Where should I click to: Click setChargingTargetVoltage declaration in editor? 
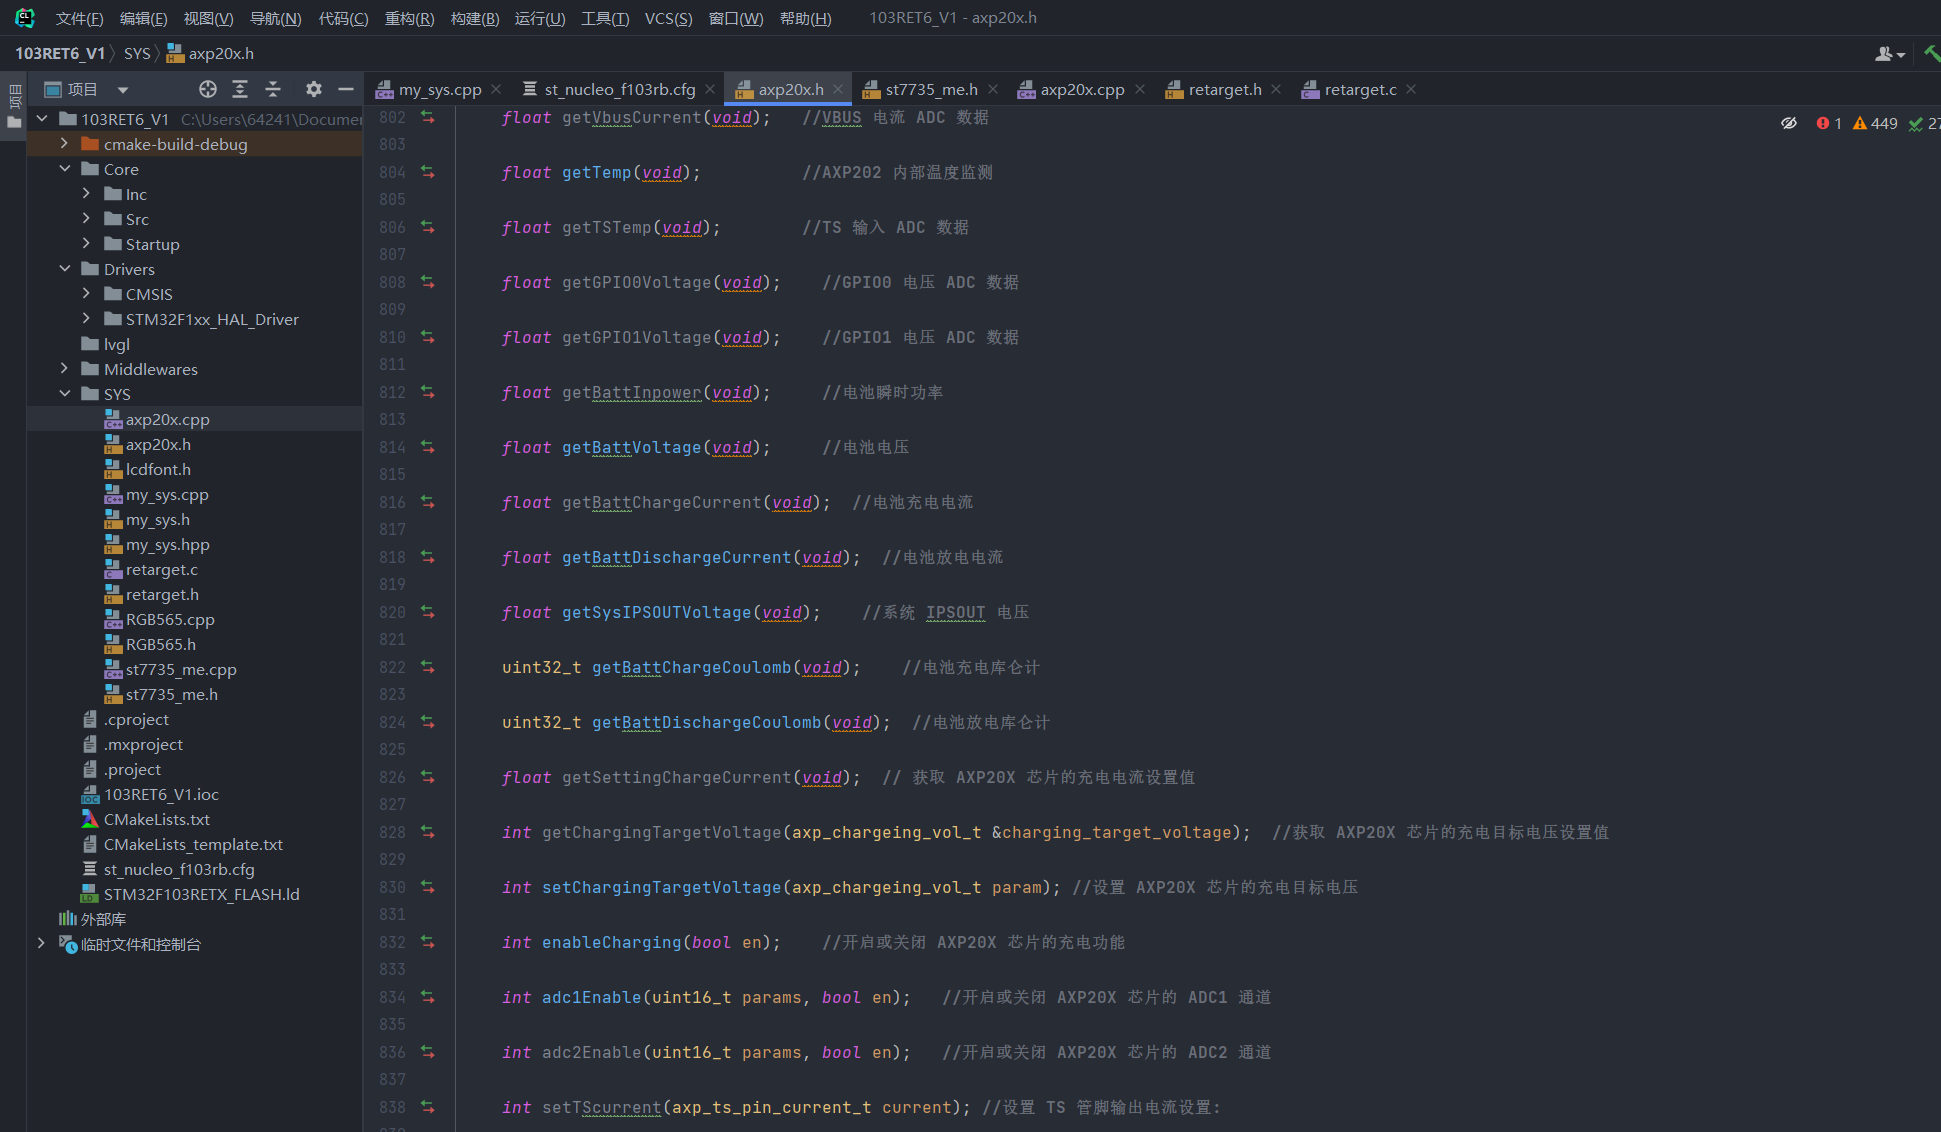point(662,887)
